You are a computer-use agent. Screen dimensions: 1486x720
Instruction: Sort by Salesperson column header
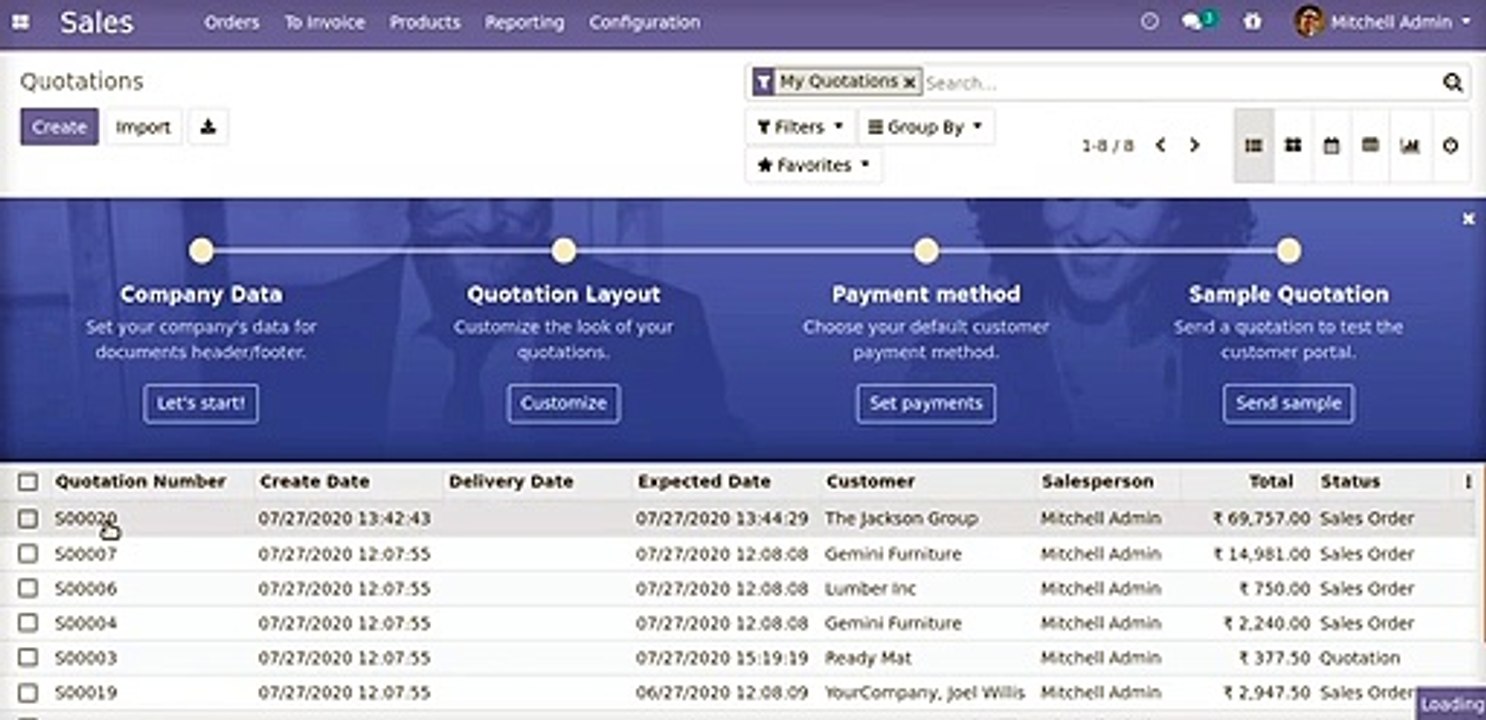click(x=1097, y=482)
